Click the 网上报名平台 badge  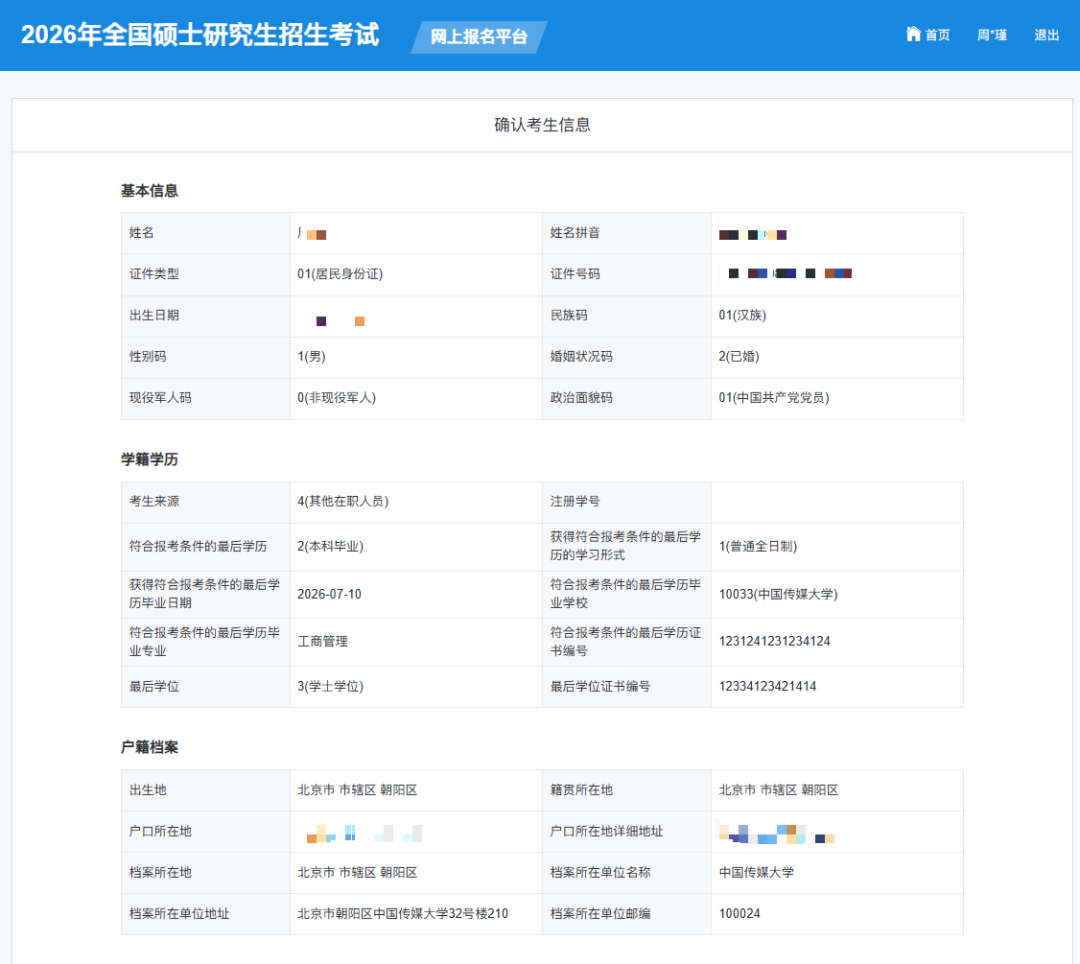pyautogui.click(x=478, y=36)
